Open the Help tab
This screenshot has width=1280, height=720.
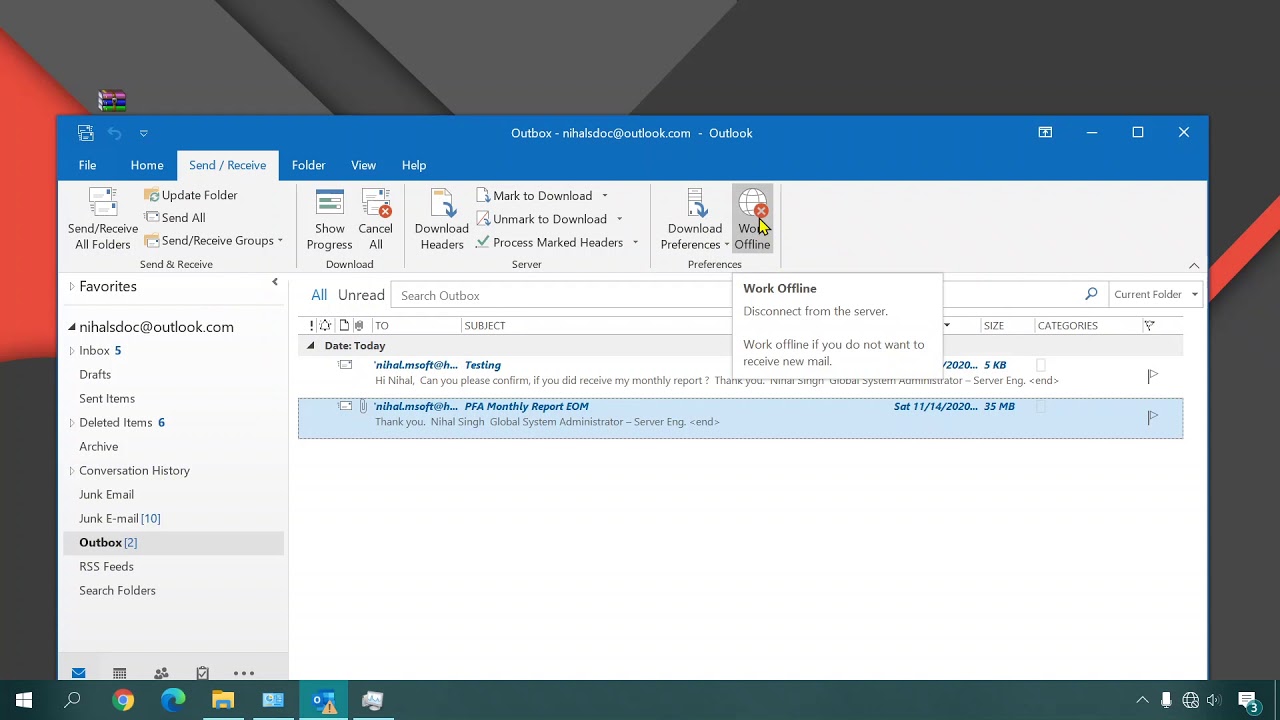pos(414,165)
